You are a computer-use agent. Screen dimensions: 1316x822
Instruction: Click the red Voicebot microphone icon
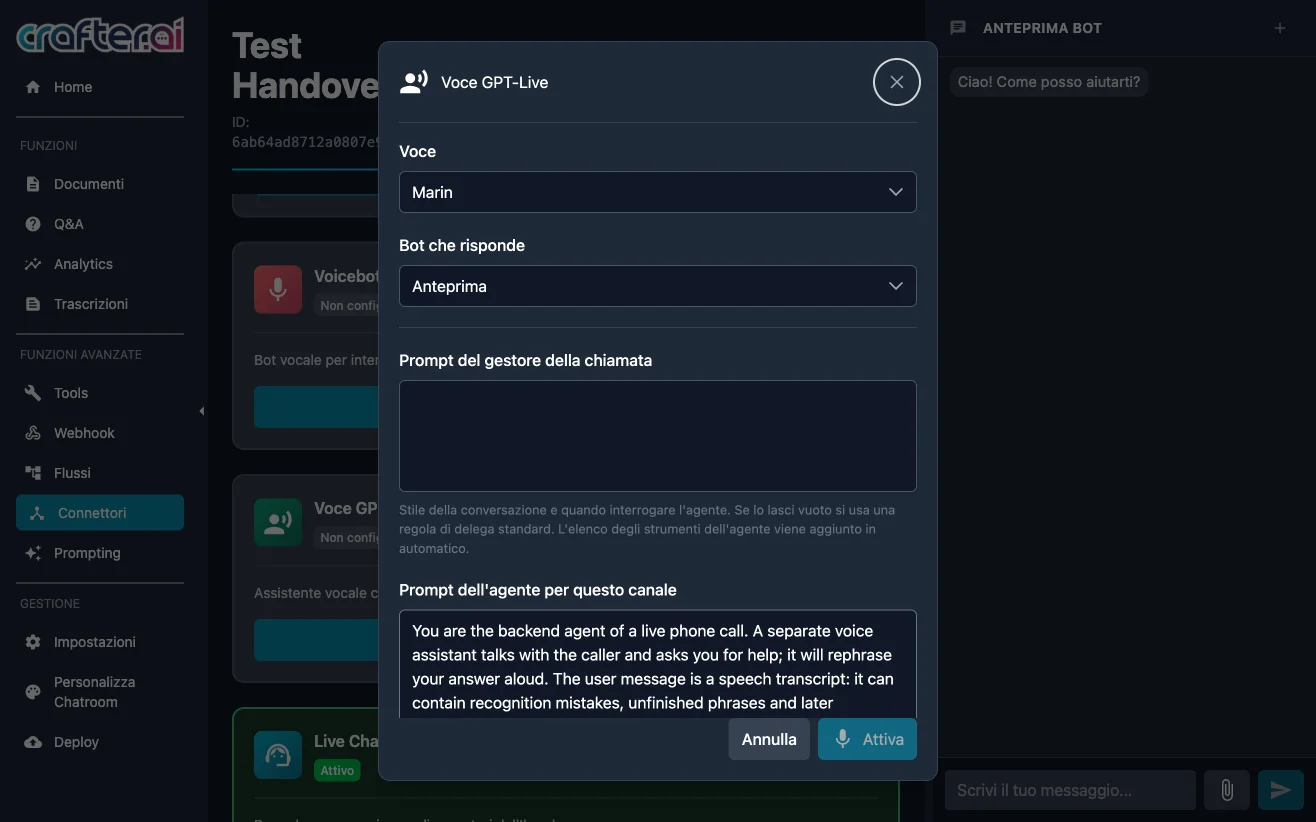pyautogui.click(x=278, y=289)
